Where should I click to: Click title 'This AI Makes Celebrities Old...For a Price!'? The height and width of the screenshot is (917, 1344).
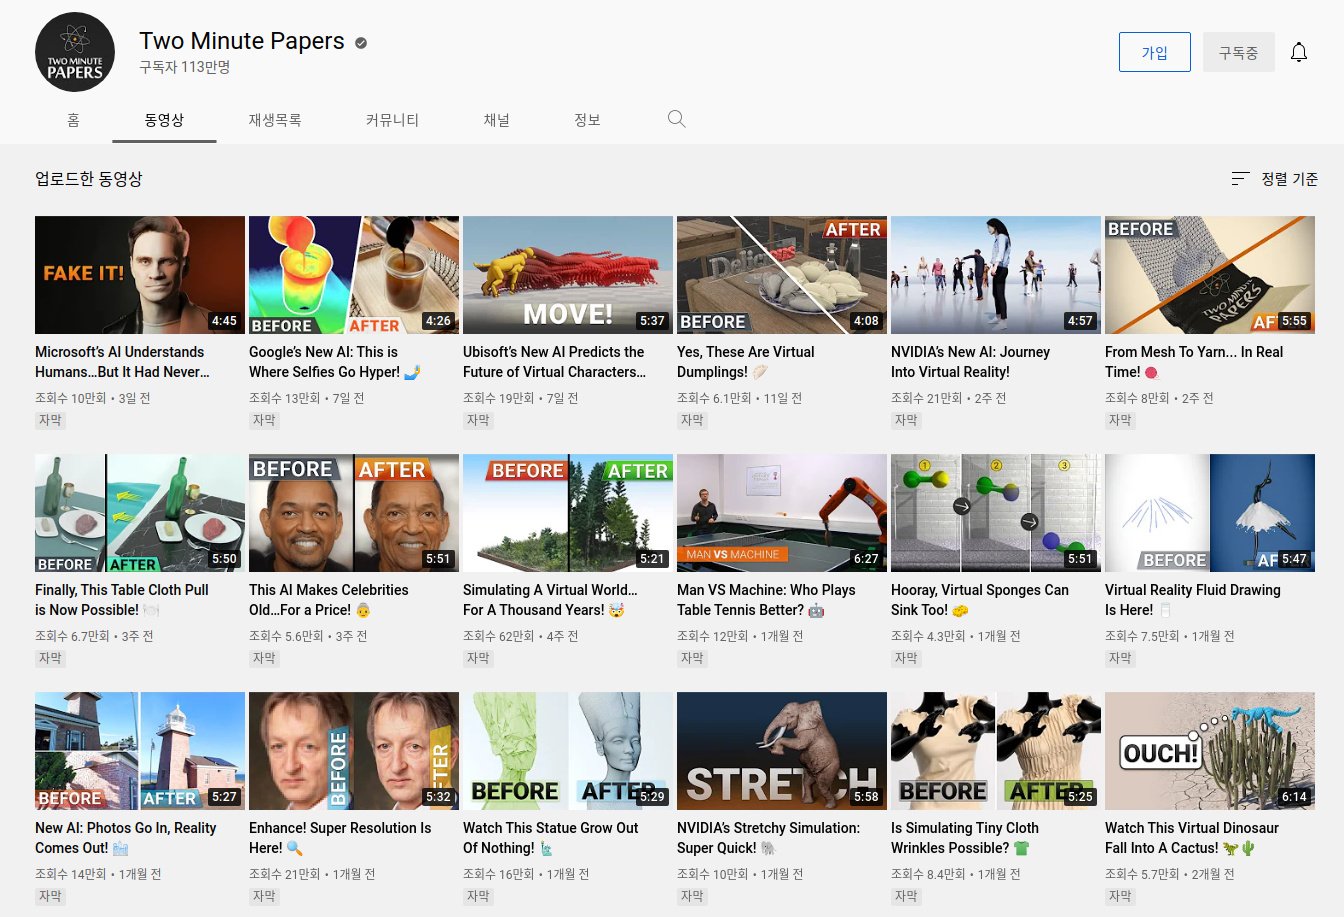[328, 600]
